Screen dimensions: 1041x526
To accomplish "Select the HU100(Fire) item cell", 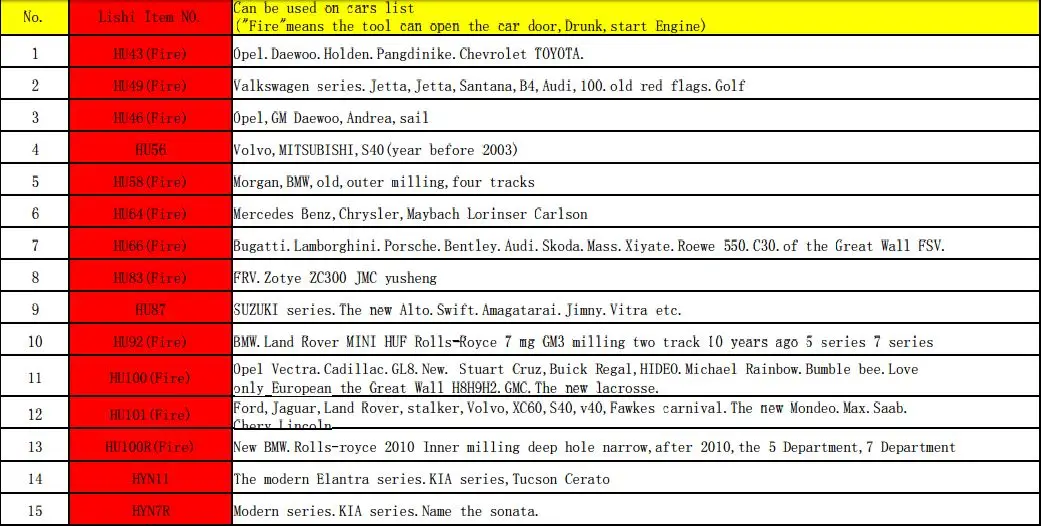I will click(150, 376).
